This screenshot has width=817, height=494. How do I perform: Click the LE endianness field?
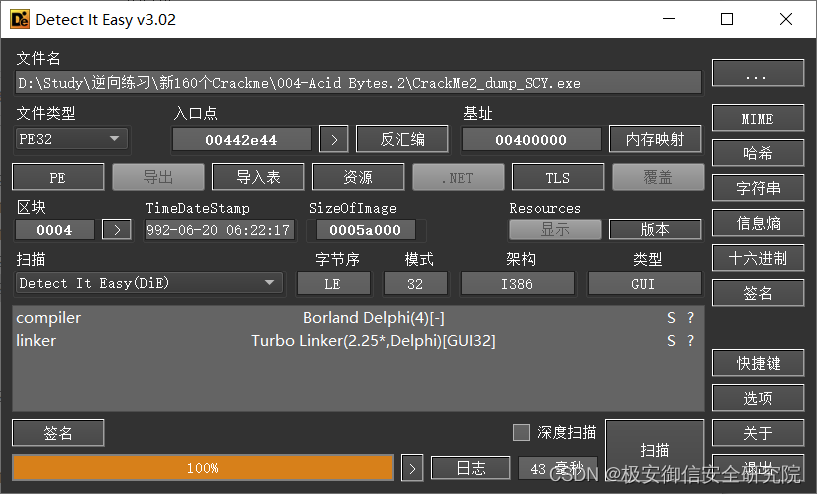coord(333,284)
